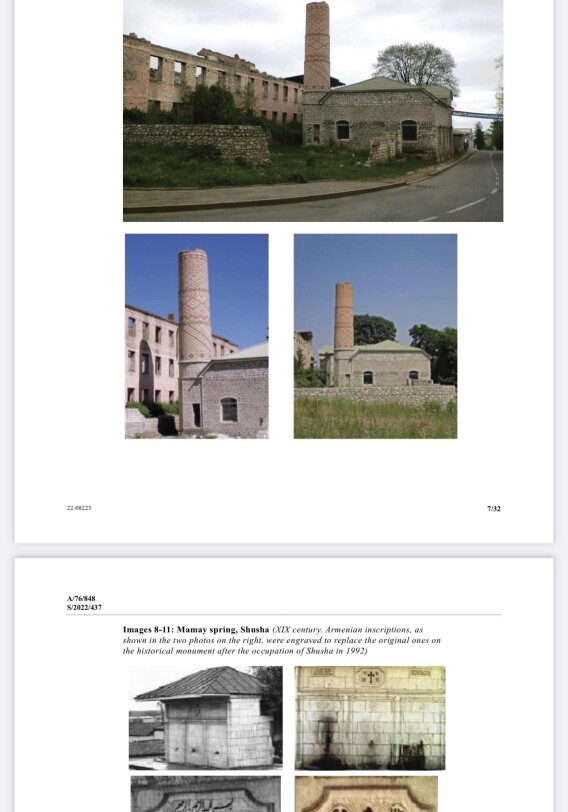568x812 pixels.
Task: Click the italic caption text about Armenian inscriptions
Action: point(282,641)
